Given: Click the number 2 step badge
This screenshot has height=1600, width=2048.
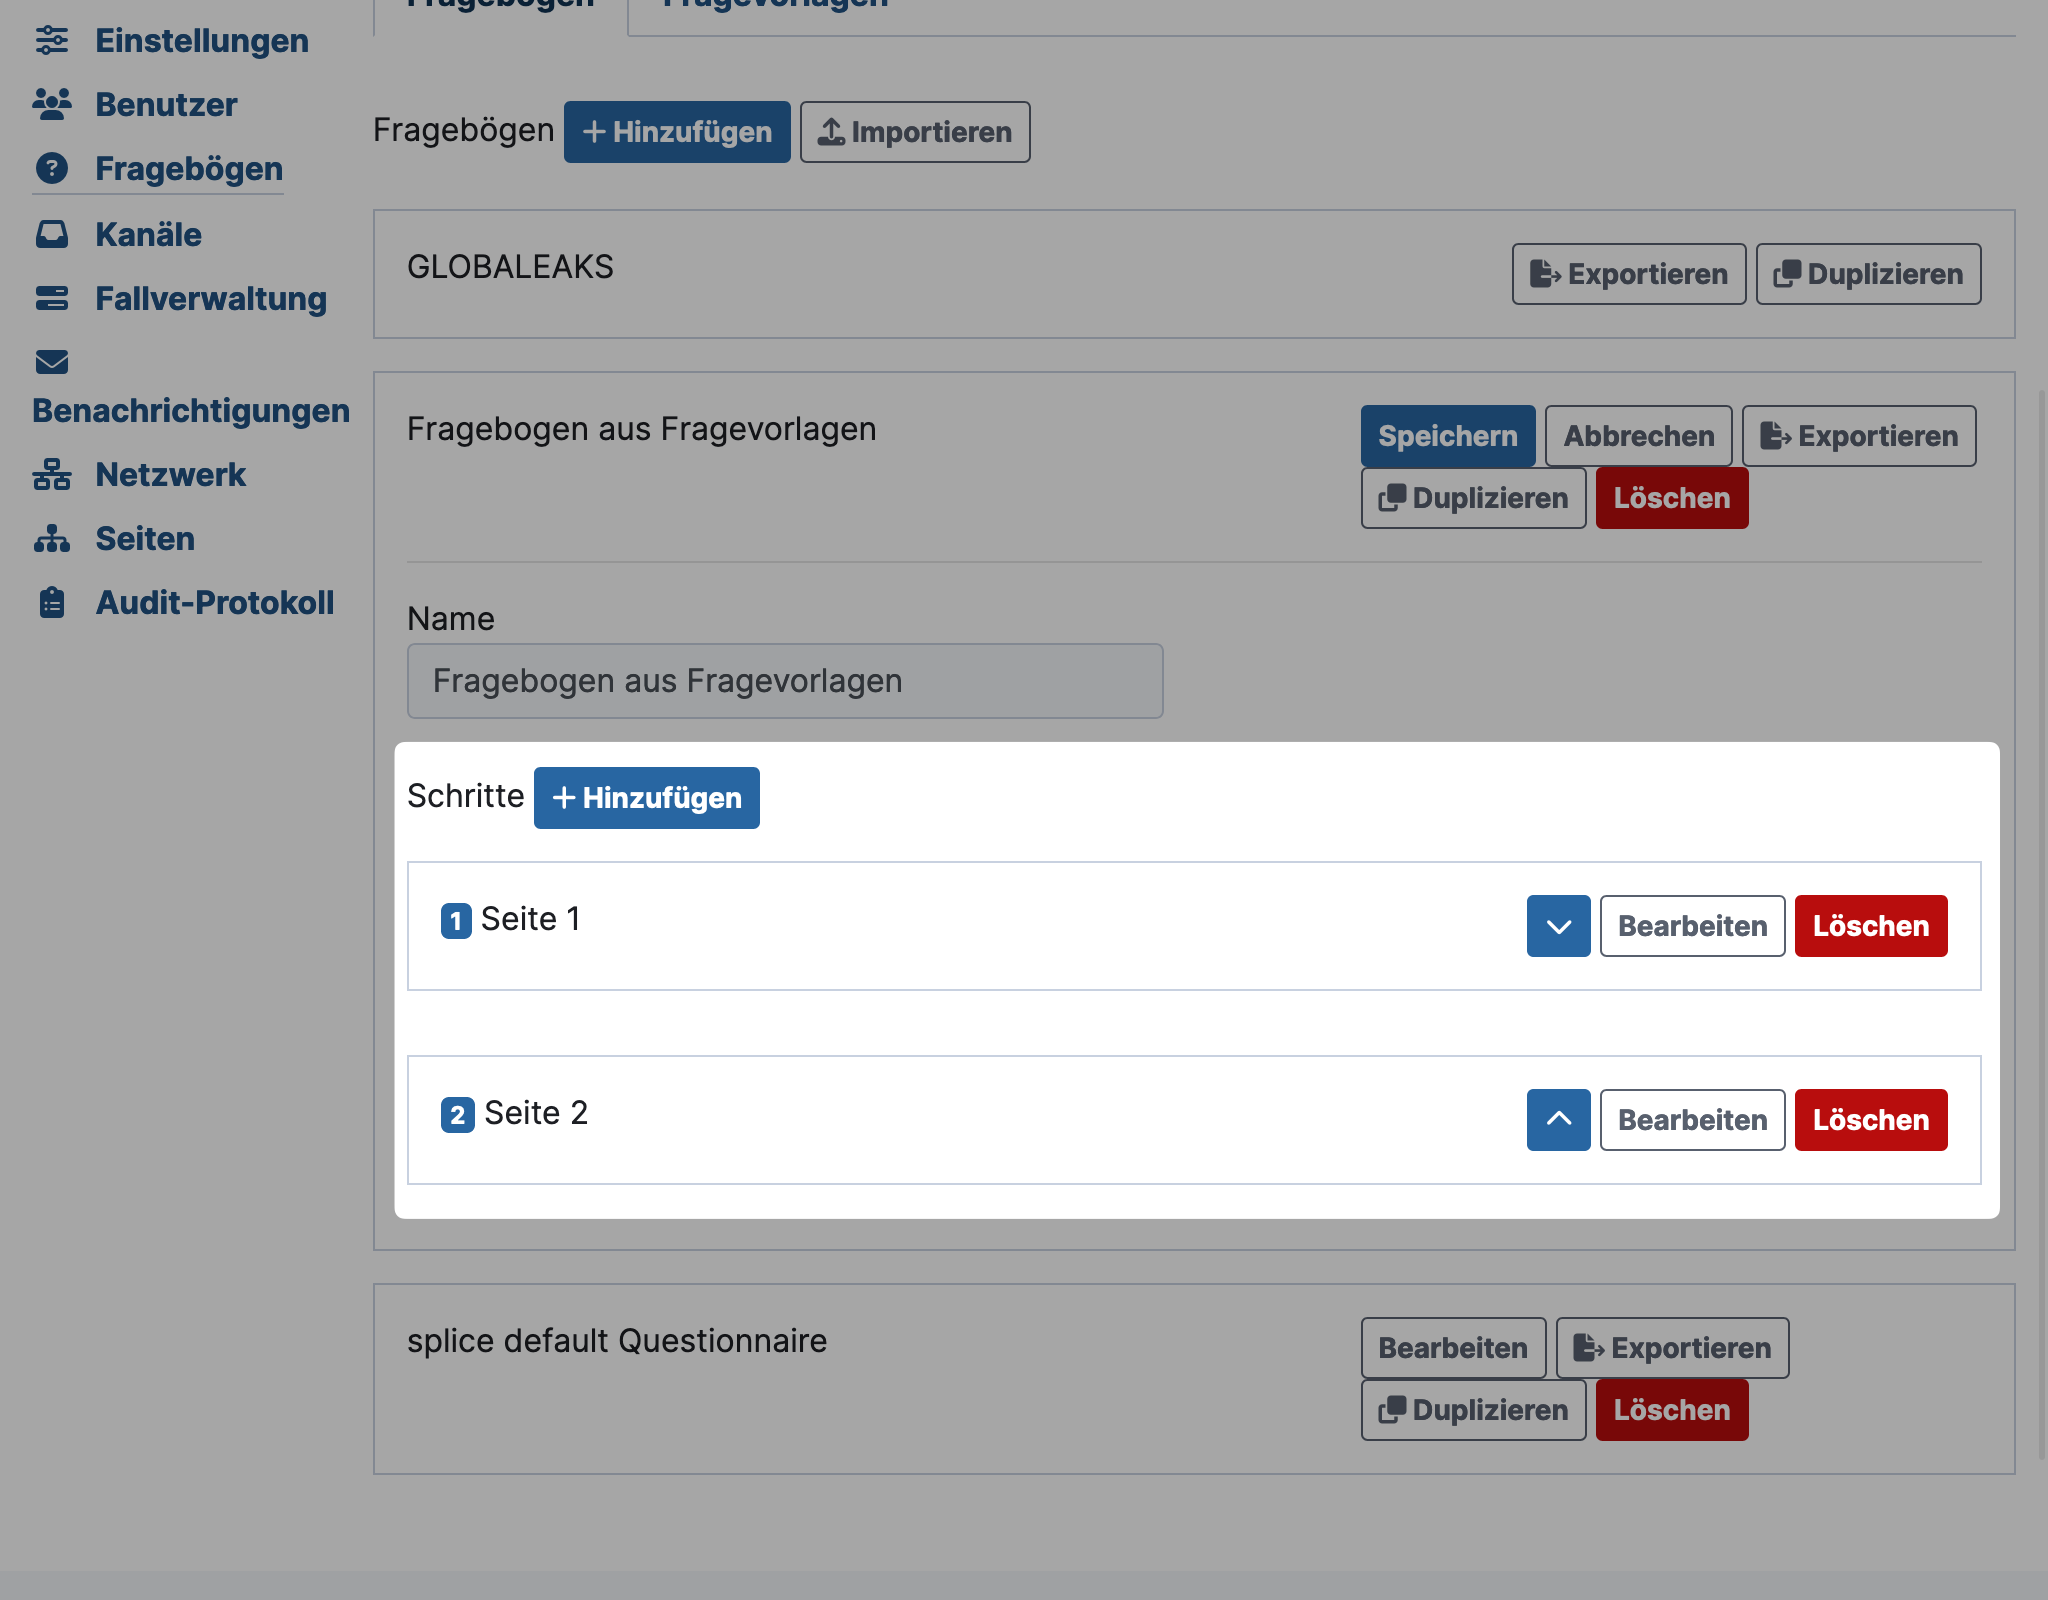Looking at the screenshot, I should point(458,1114).
